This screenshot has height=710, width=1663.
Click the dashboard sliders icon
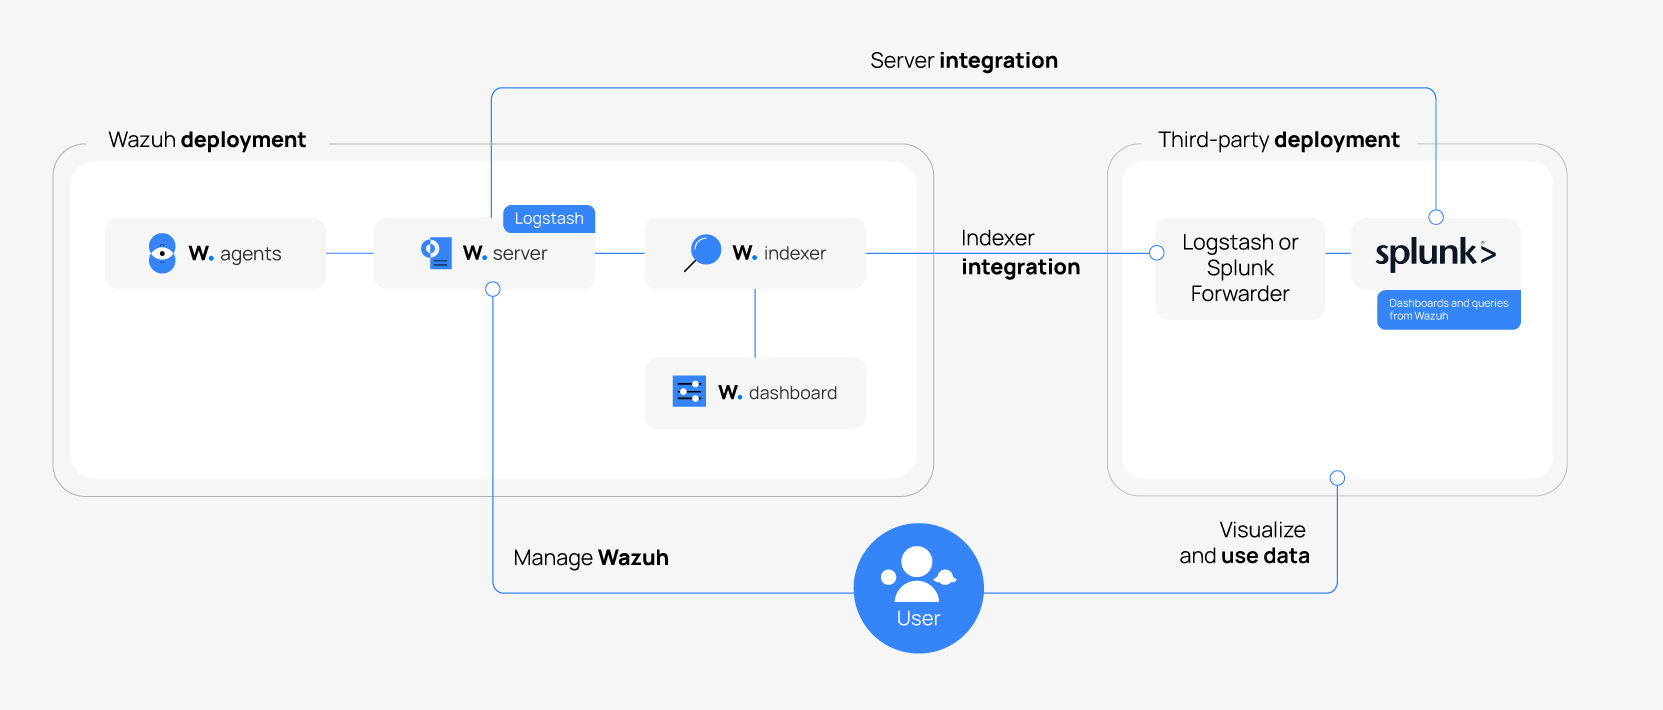point(689,392)
